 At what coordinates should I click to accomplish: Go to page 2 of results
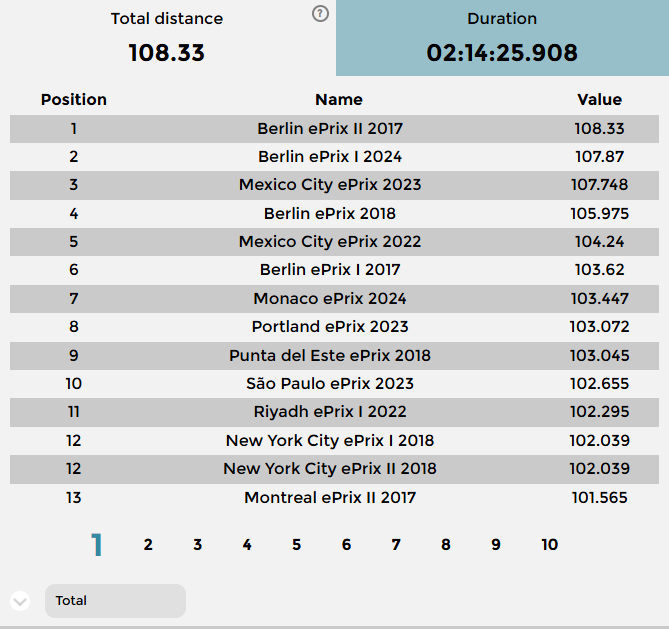(x=148, y=545)
